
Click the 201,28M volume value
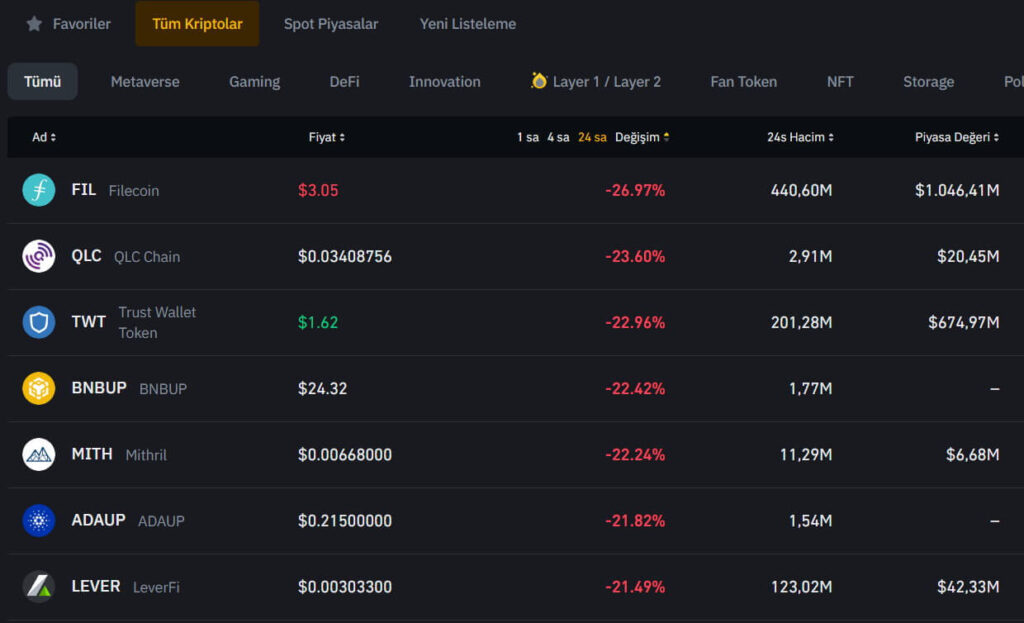pyautogui.click(x=801, y=322)
